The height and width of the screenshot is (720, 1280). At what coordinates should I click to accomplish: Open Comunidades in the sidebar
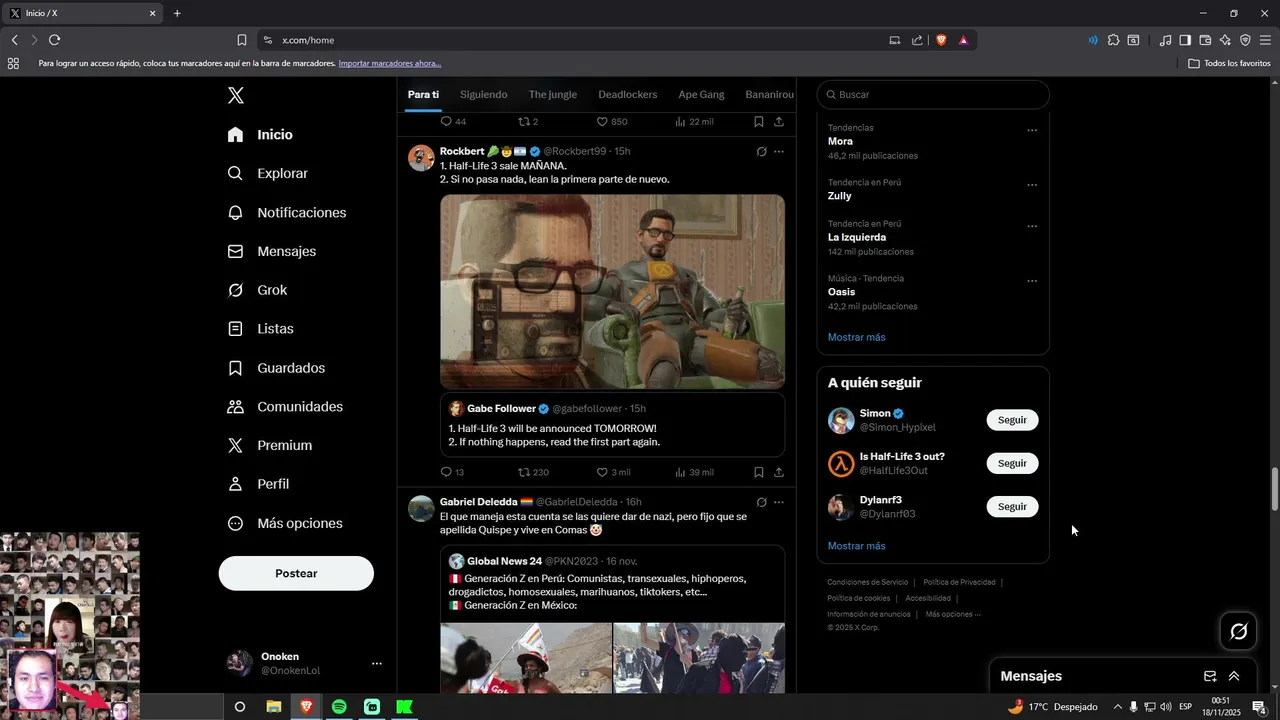pyautogui.click(x=285, y=406)
